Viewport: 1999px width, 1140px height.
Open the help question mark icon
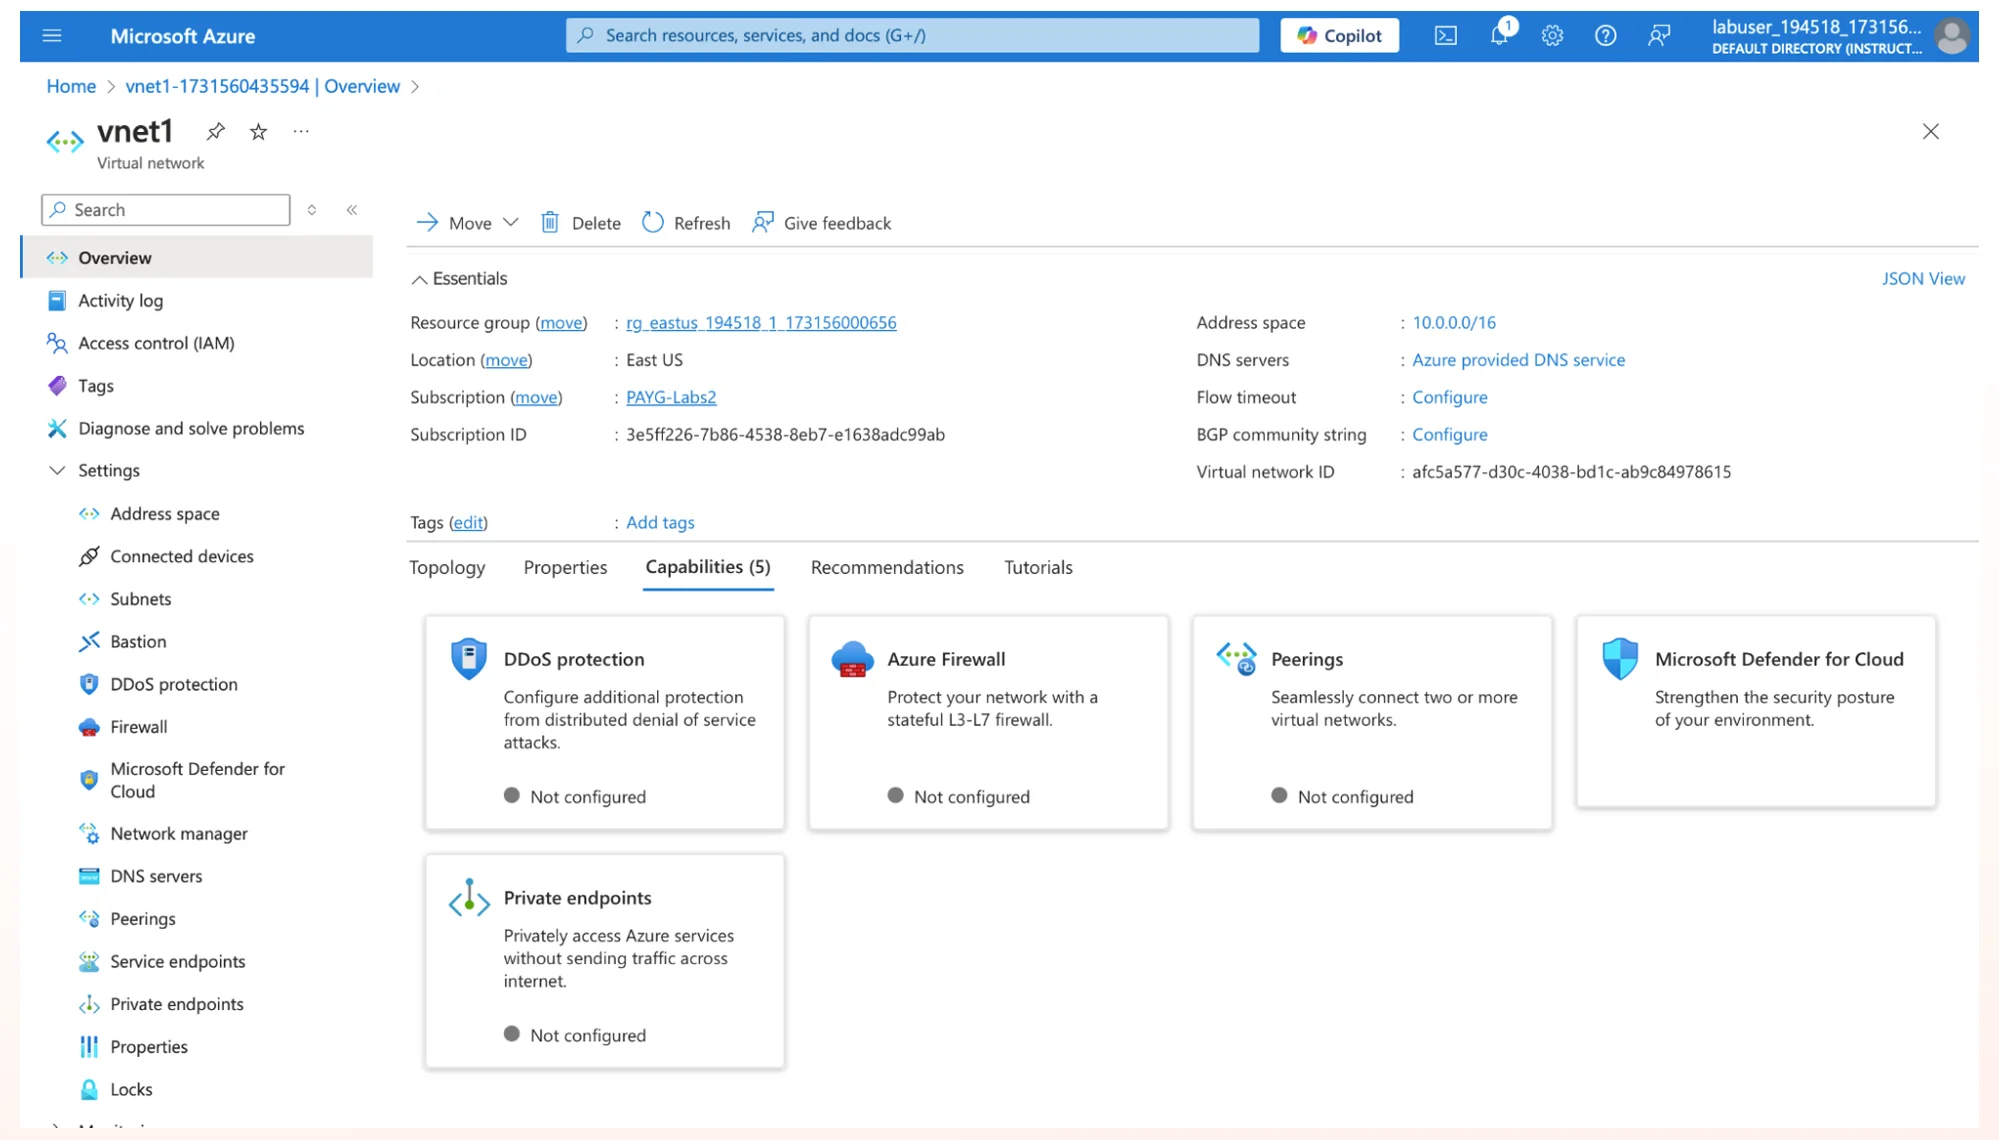(1605, 36)
